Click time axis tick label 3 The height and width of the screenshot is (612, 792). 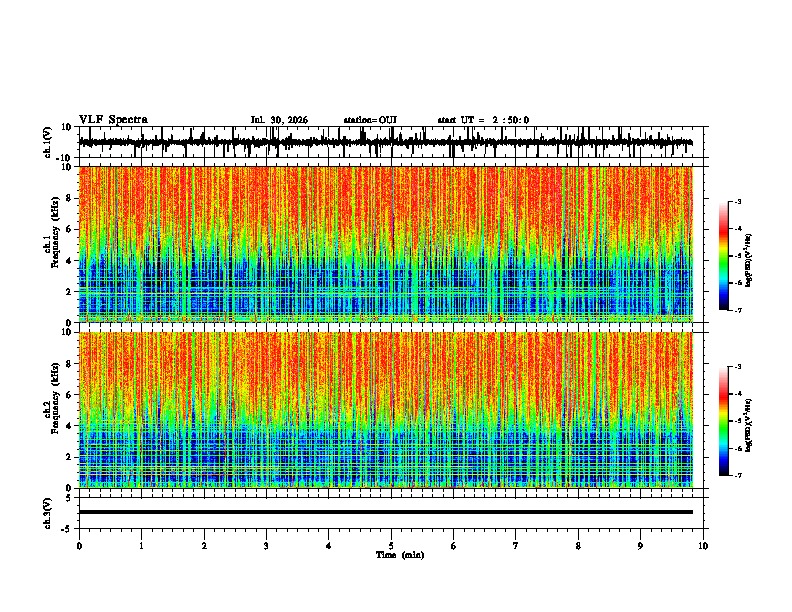pyautogui.click(x=266, y=546)
